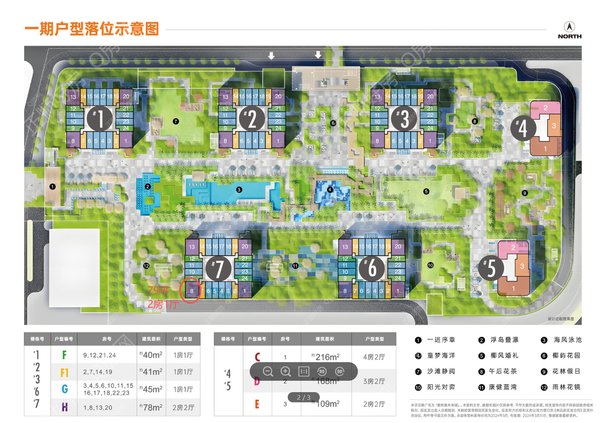This screenshot has width=600, height=423.
Task: Click the 216m² area cell
Action: click(326, 357)
